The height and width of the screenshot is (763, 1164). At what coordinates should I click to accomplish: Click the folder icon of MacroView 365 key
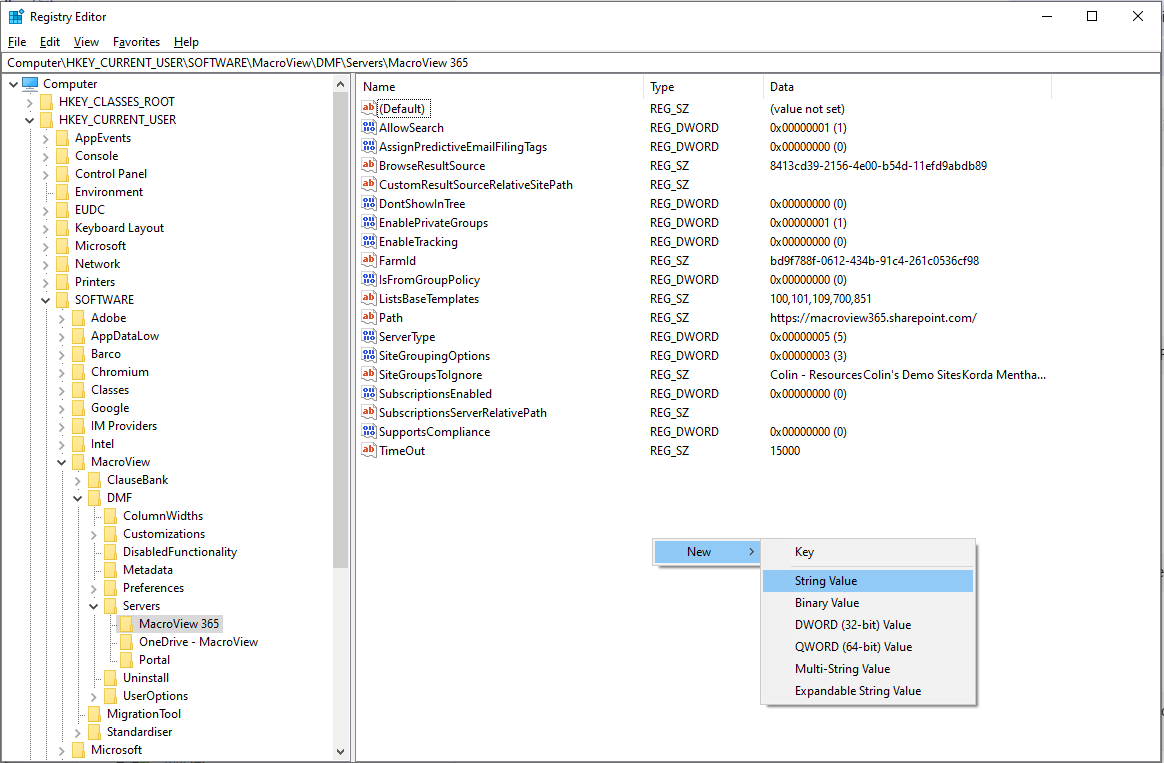pos(126,624)
